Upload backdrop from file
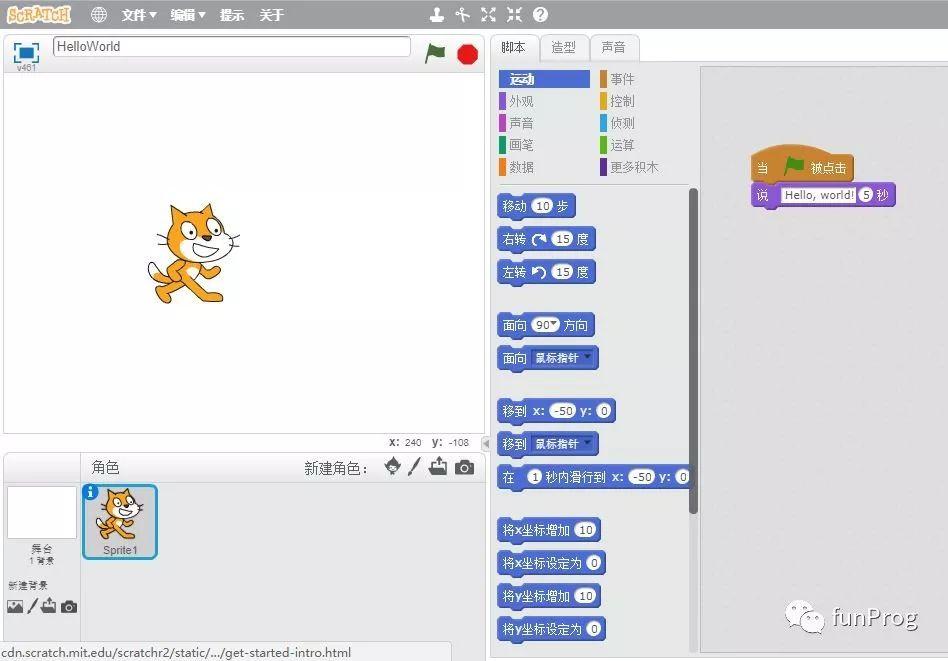Image resolution: width=948 pixels, height=661 pixels. point(49,605)
